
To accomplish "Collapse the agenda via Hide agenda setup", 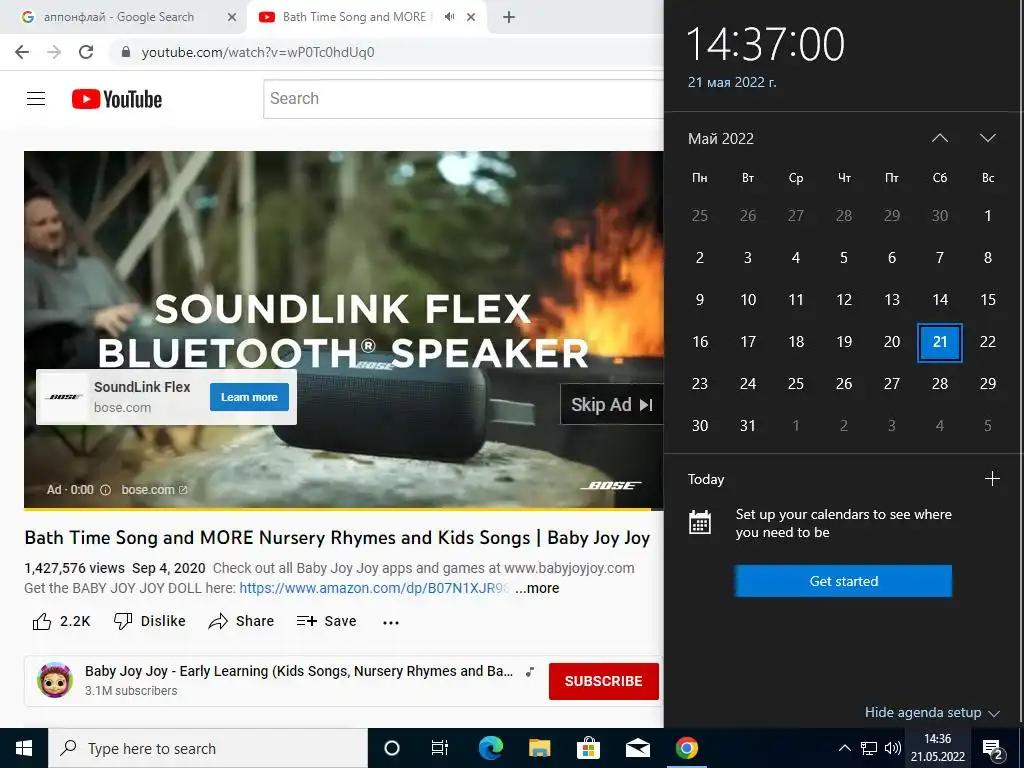I will 932,712.
